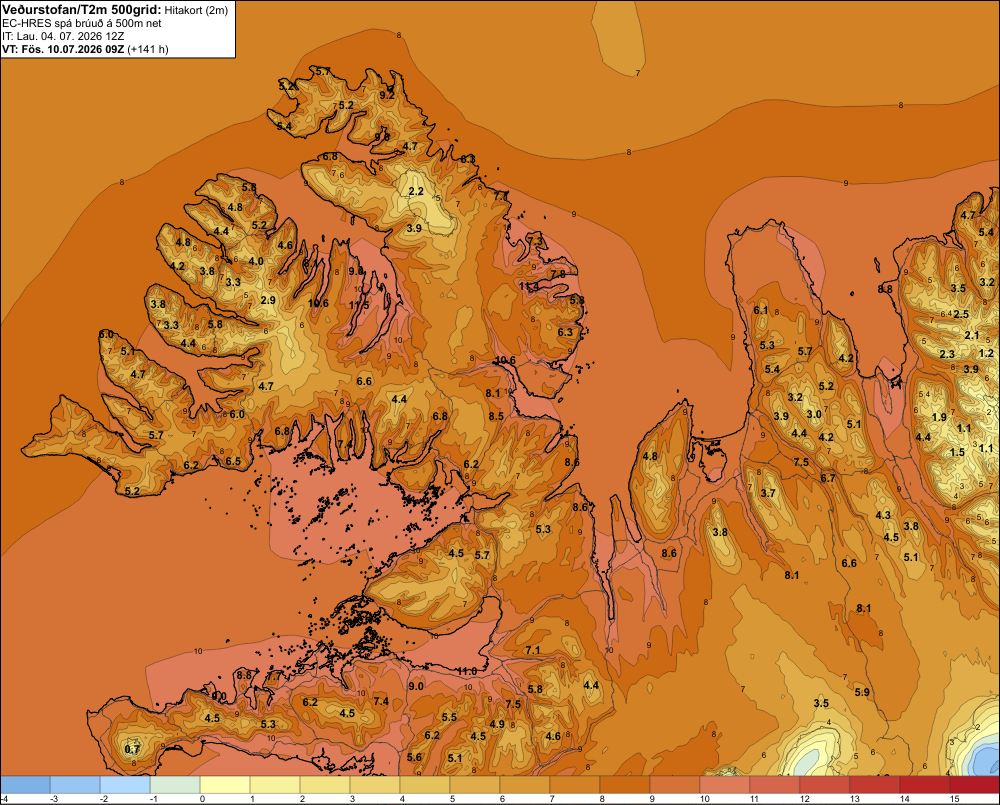
Task: Click the legend swatch between 4 and 5
Action: (425, 785)
